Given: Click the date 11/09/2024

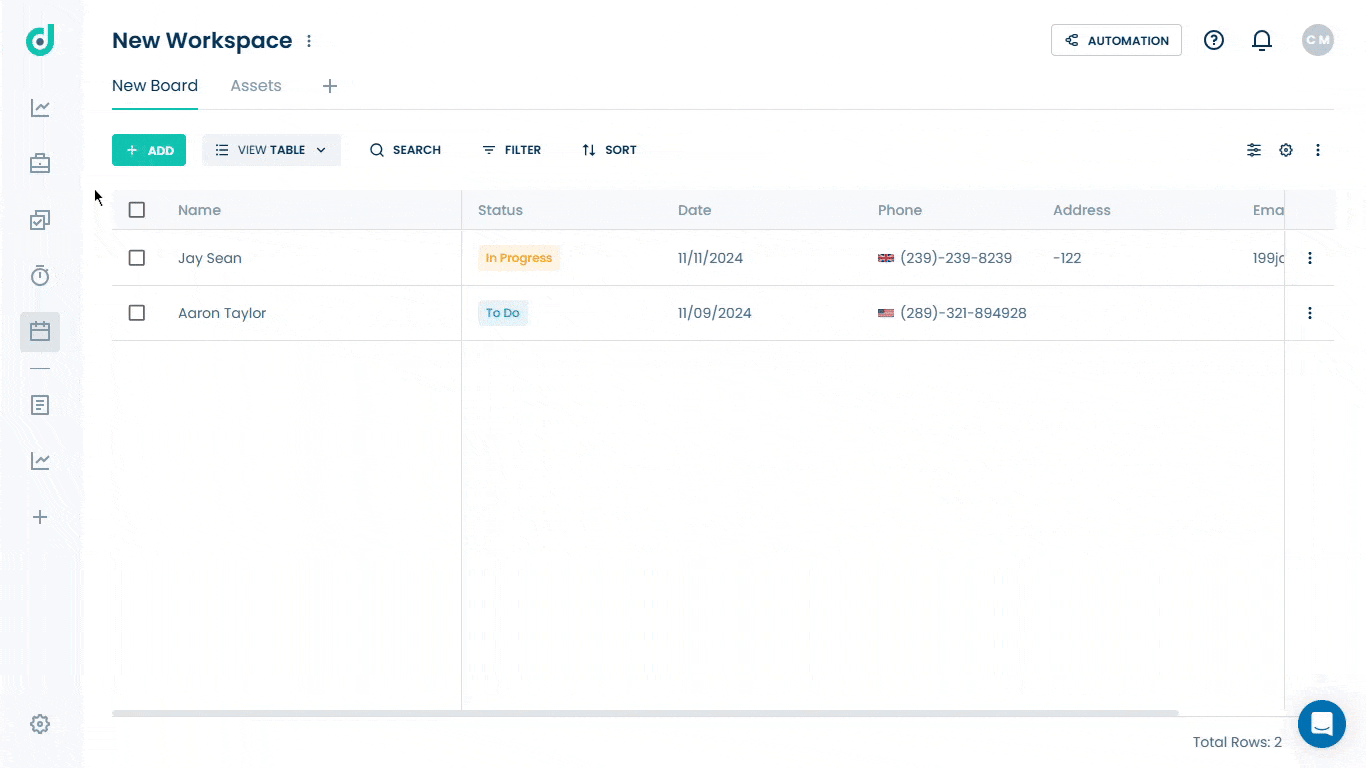Looking at the screenshot, I should point(715,313).
